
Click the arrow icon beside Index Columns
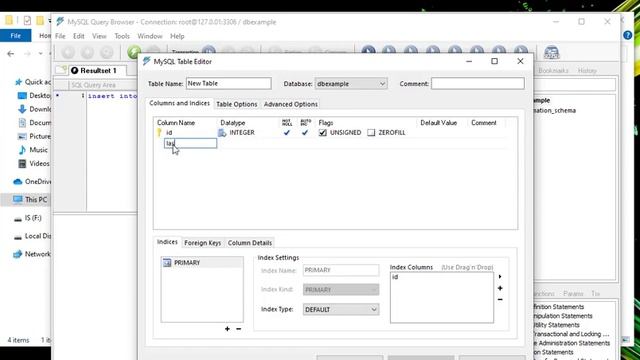[x=500, y=277]
